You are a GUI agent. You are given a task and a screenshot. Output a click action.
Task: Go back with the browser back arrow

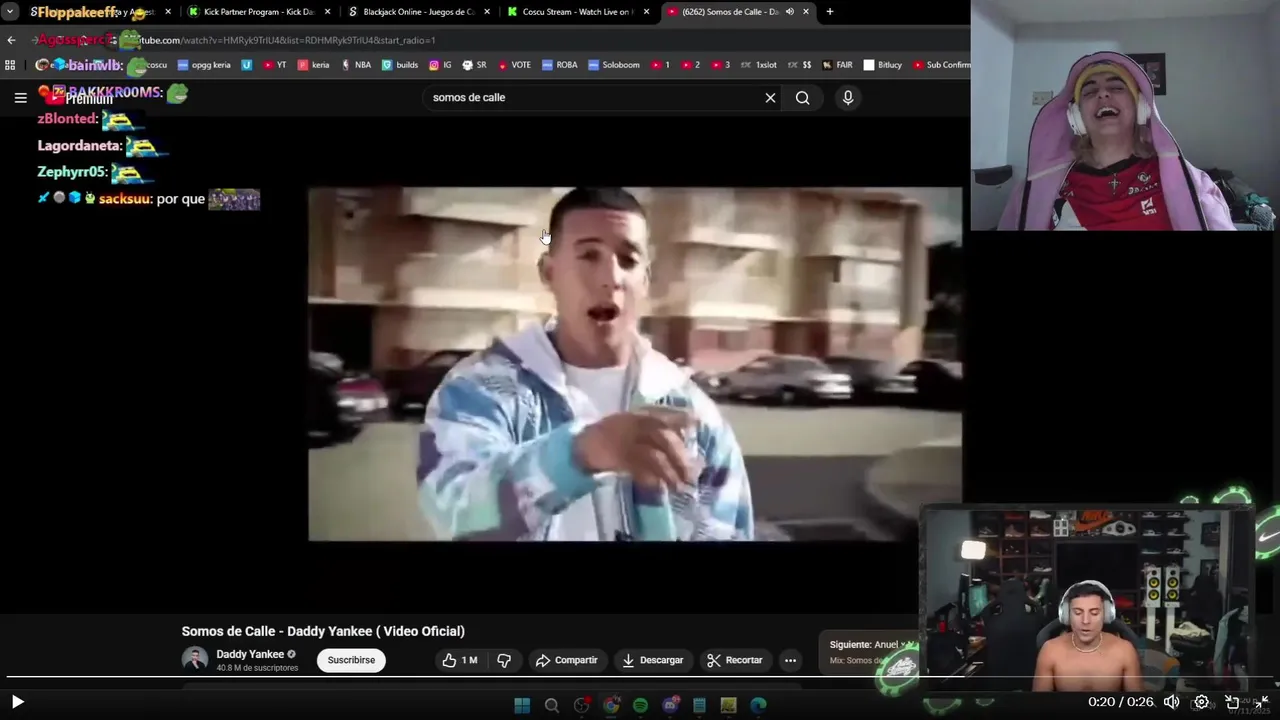coord(11,40)
